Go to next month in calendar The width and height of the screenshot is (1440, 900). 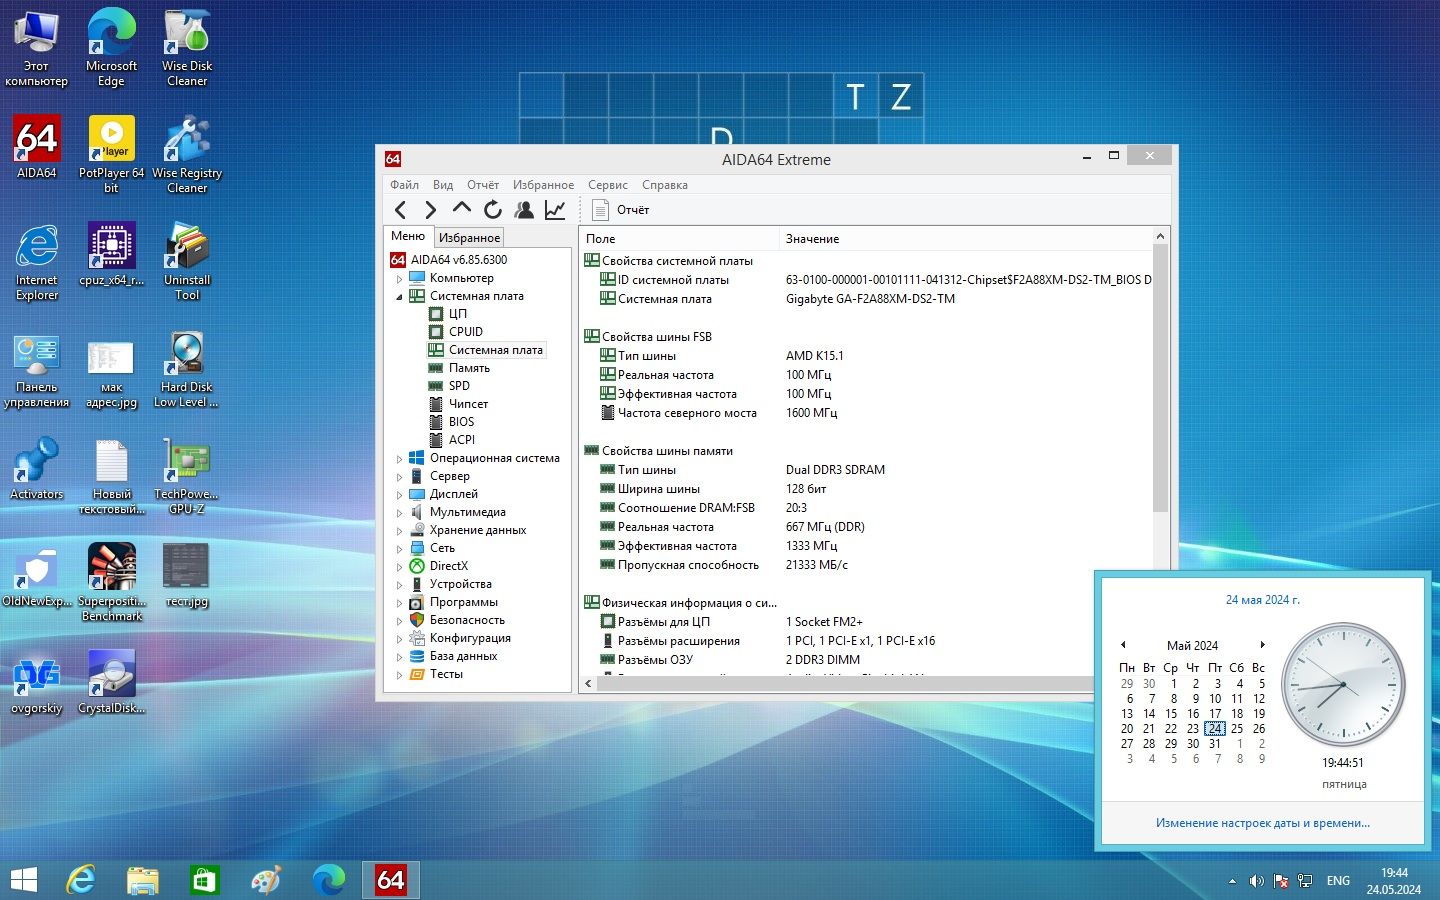[x=1263, y=645]
